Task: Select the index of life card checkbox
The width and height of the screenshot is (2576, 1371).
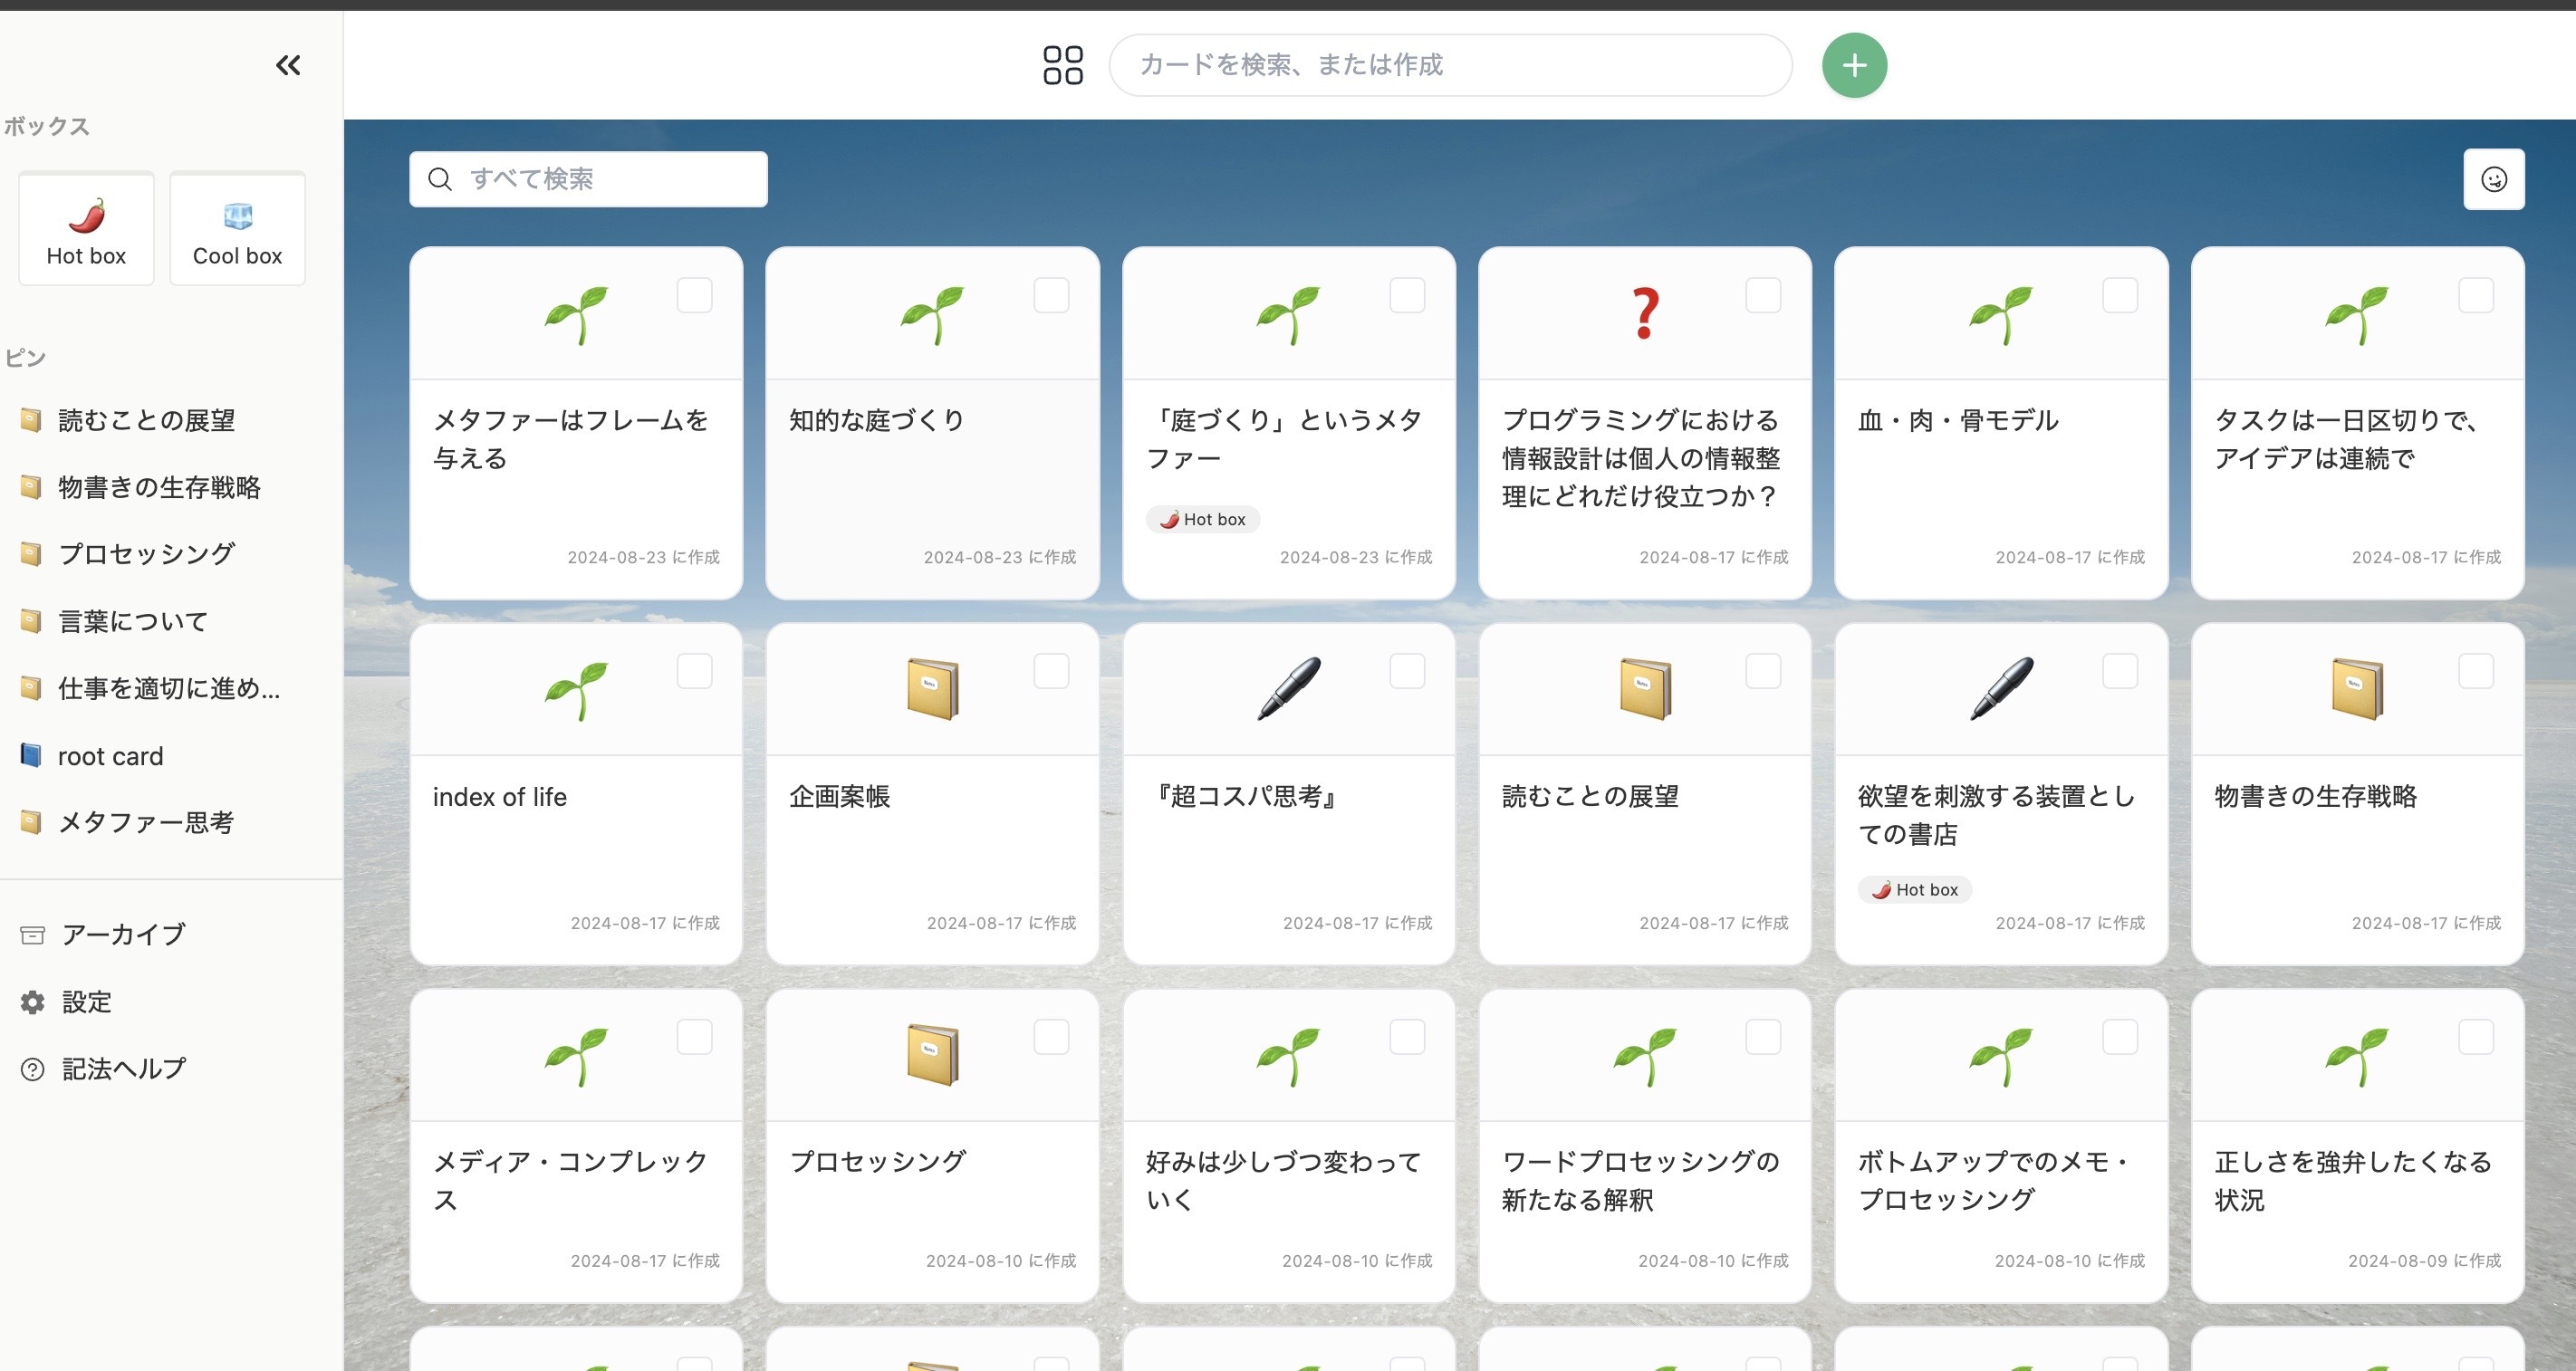Action: (x=695, y=671)
